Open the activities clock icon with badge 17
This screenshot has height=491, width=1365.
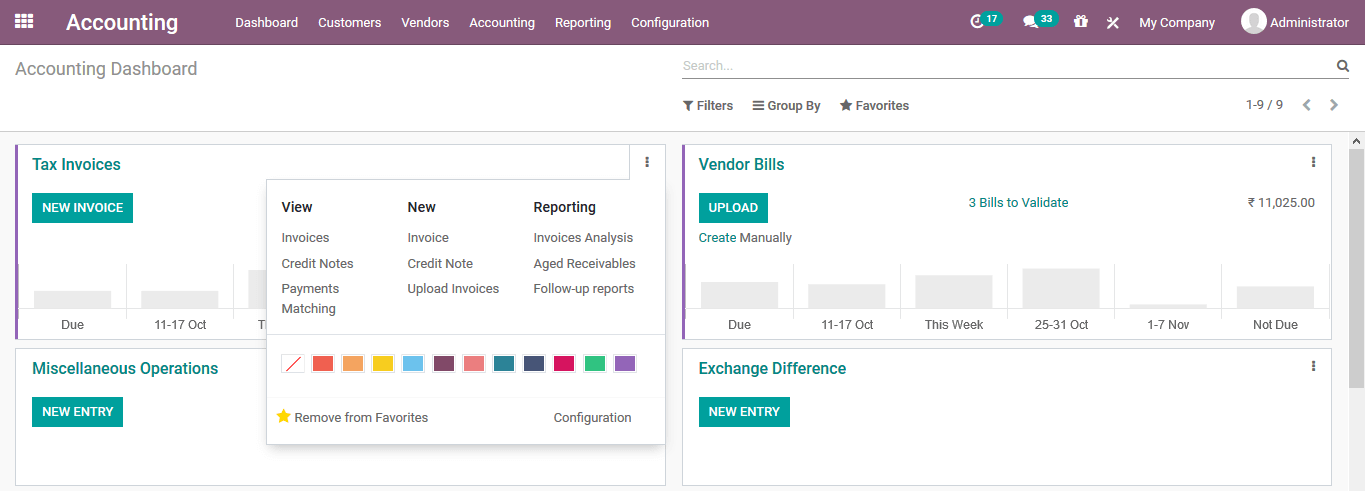pos(978,22)
